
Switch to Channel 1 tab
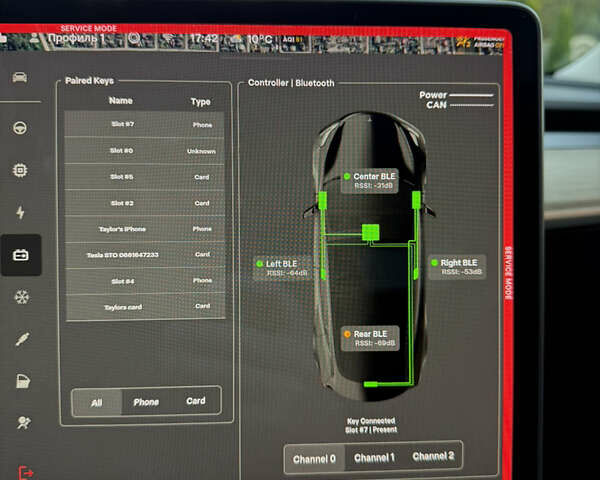pos(373,457)
